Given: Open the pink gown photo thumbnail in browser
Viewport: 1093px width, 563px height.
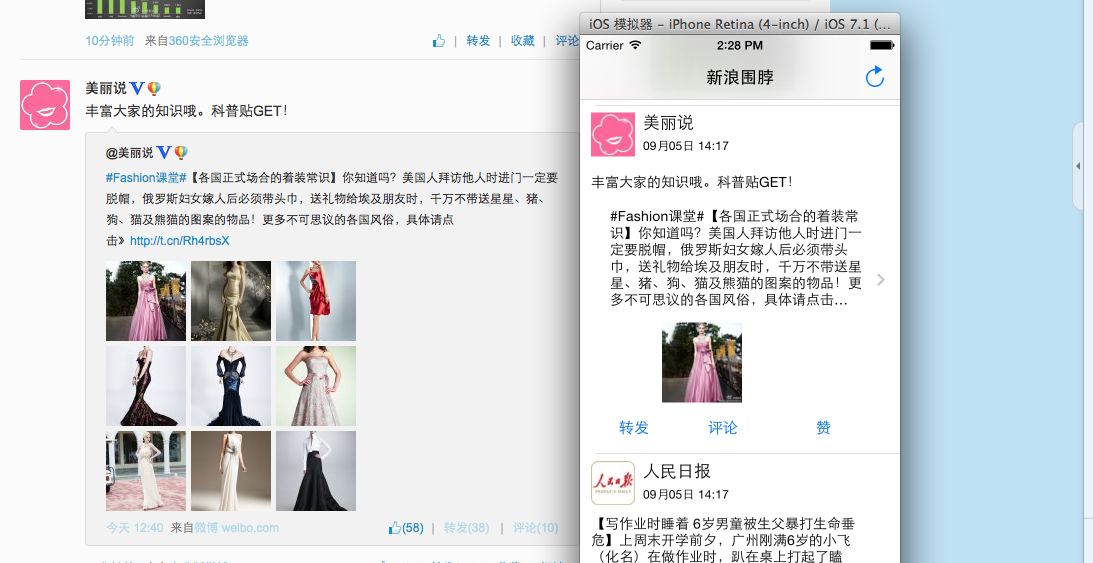Looking at the screenshot, I should [146, 301].
